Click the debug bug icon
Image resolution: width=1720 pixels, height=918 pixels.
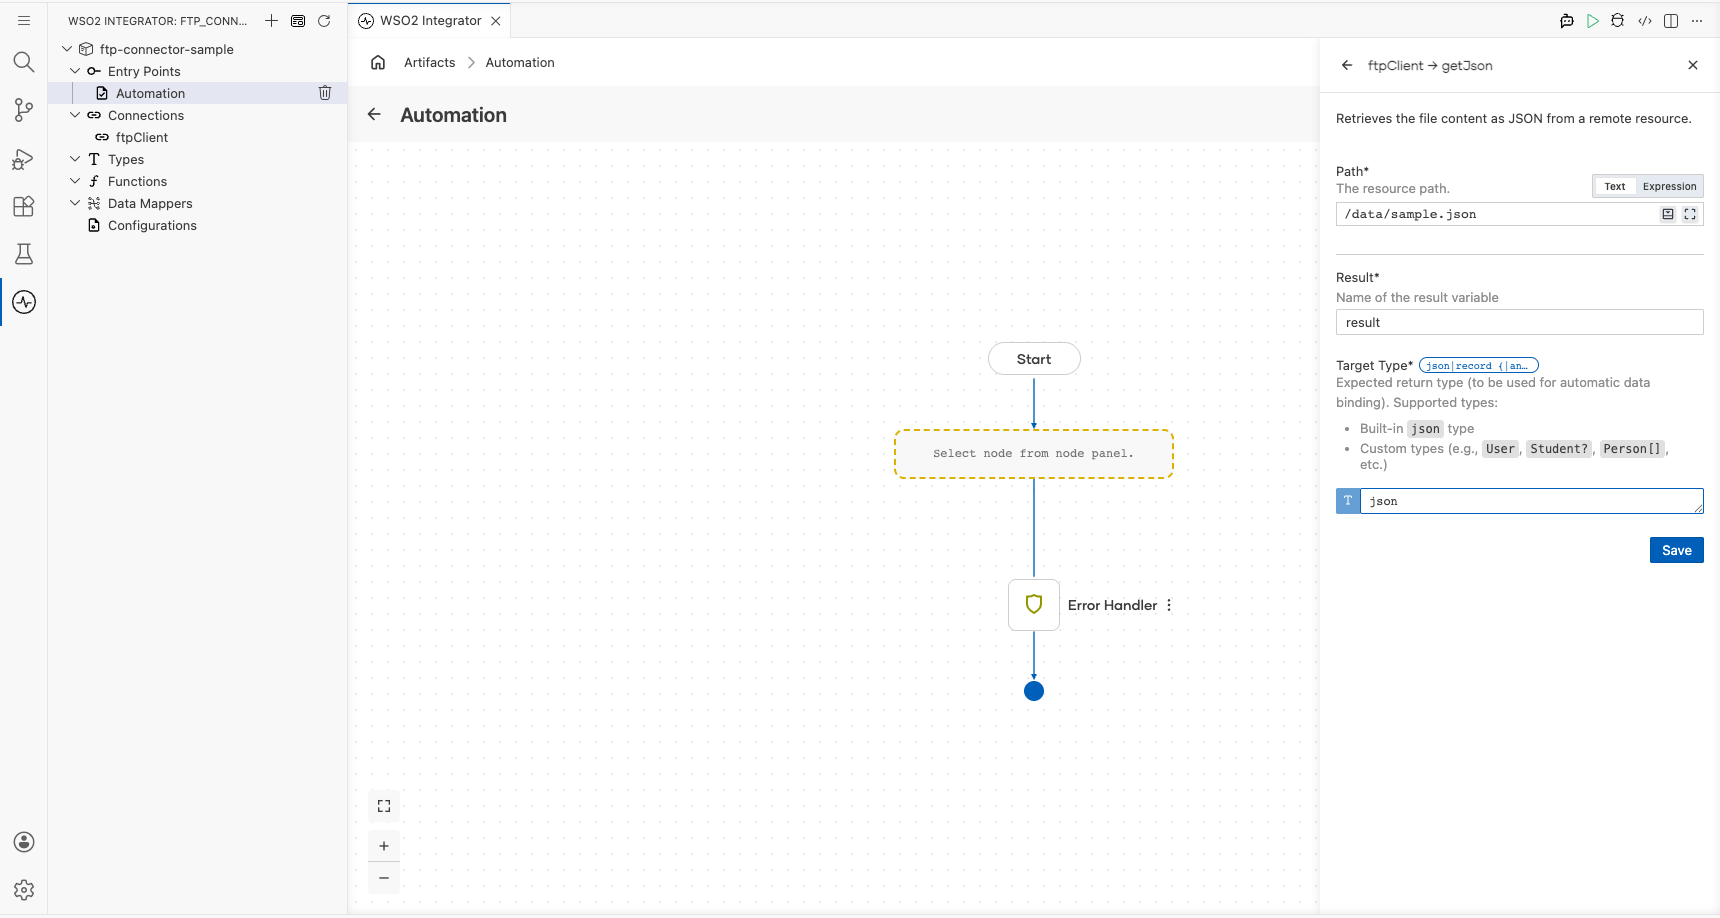pos(1618,20)
